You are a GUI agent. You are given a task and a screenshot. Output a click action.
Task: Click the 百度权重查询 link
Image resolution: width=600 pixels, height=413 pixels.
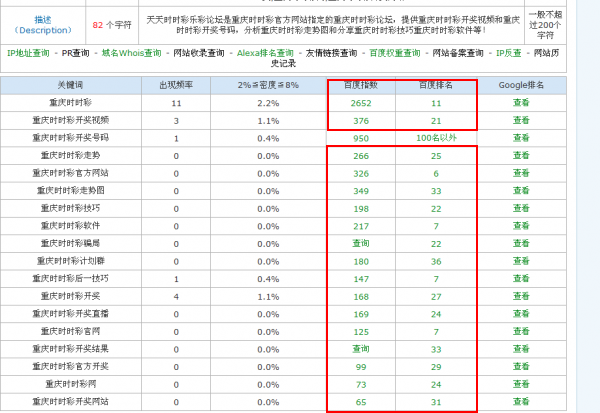(395, 53)
